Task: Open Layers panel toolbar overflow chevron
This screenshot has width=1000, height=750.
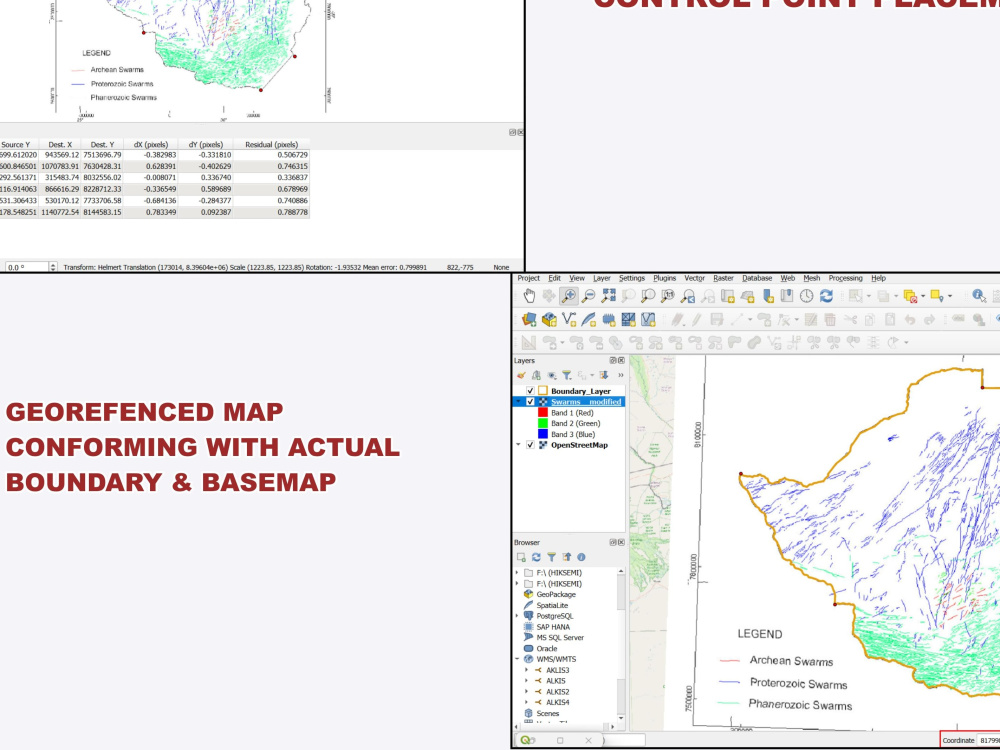Action: pyautogui.click(x=621, y=376)
